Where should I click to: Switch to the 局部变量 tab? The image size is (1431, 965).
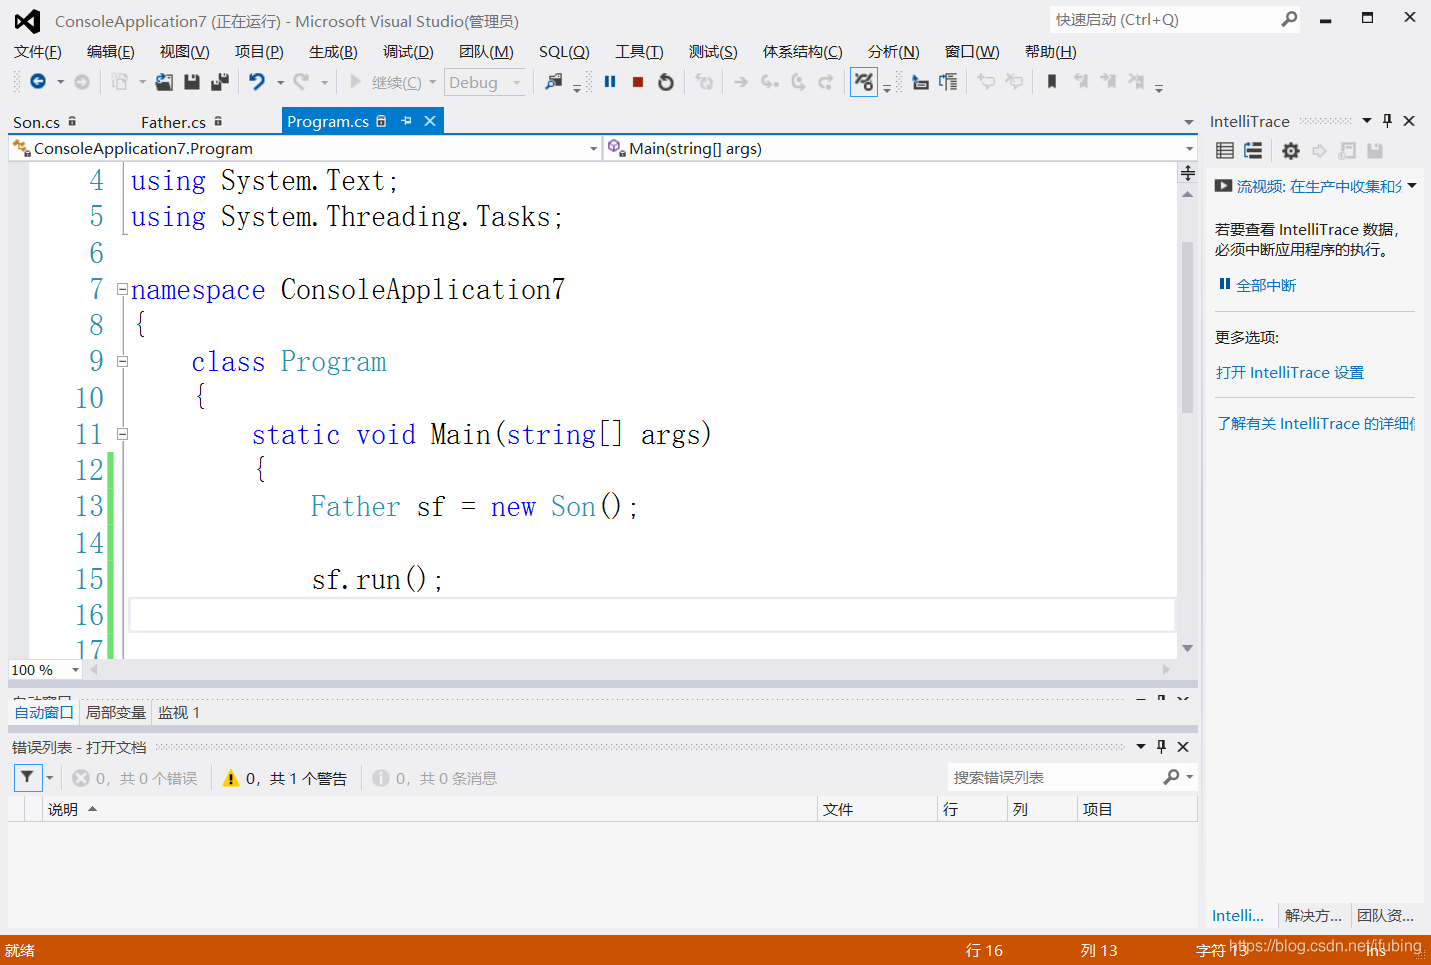point(116,712)
